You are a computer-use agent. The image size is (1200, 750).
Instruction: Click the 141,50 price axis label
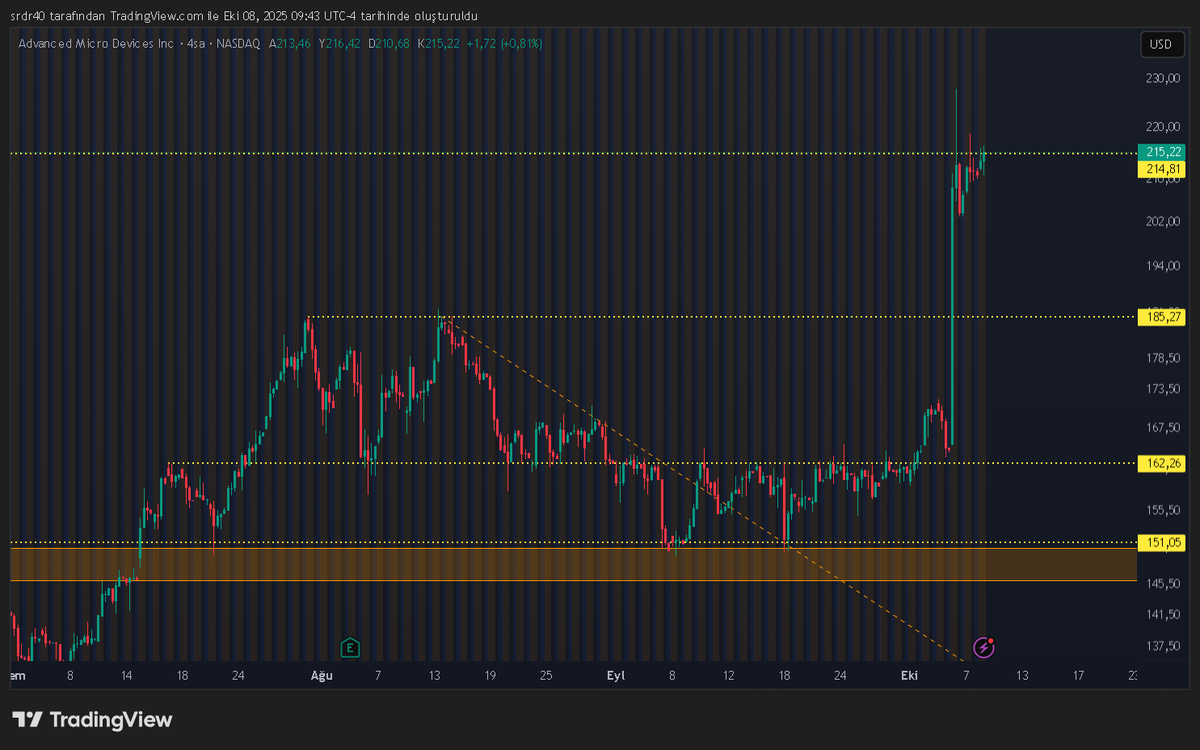coord(1163,614)
